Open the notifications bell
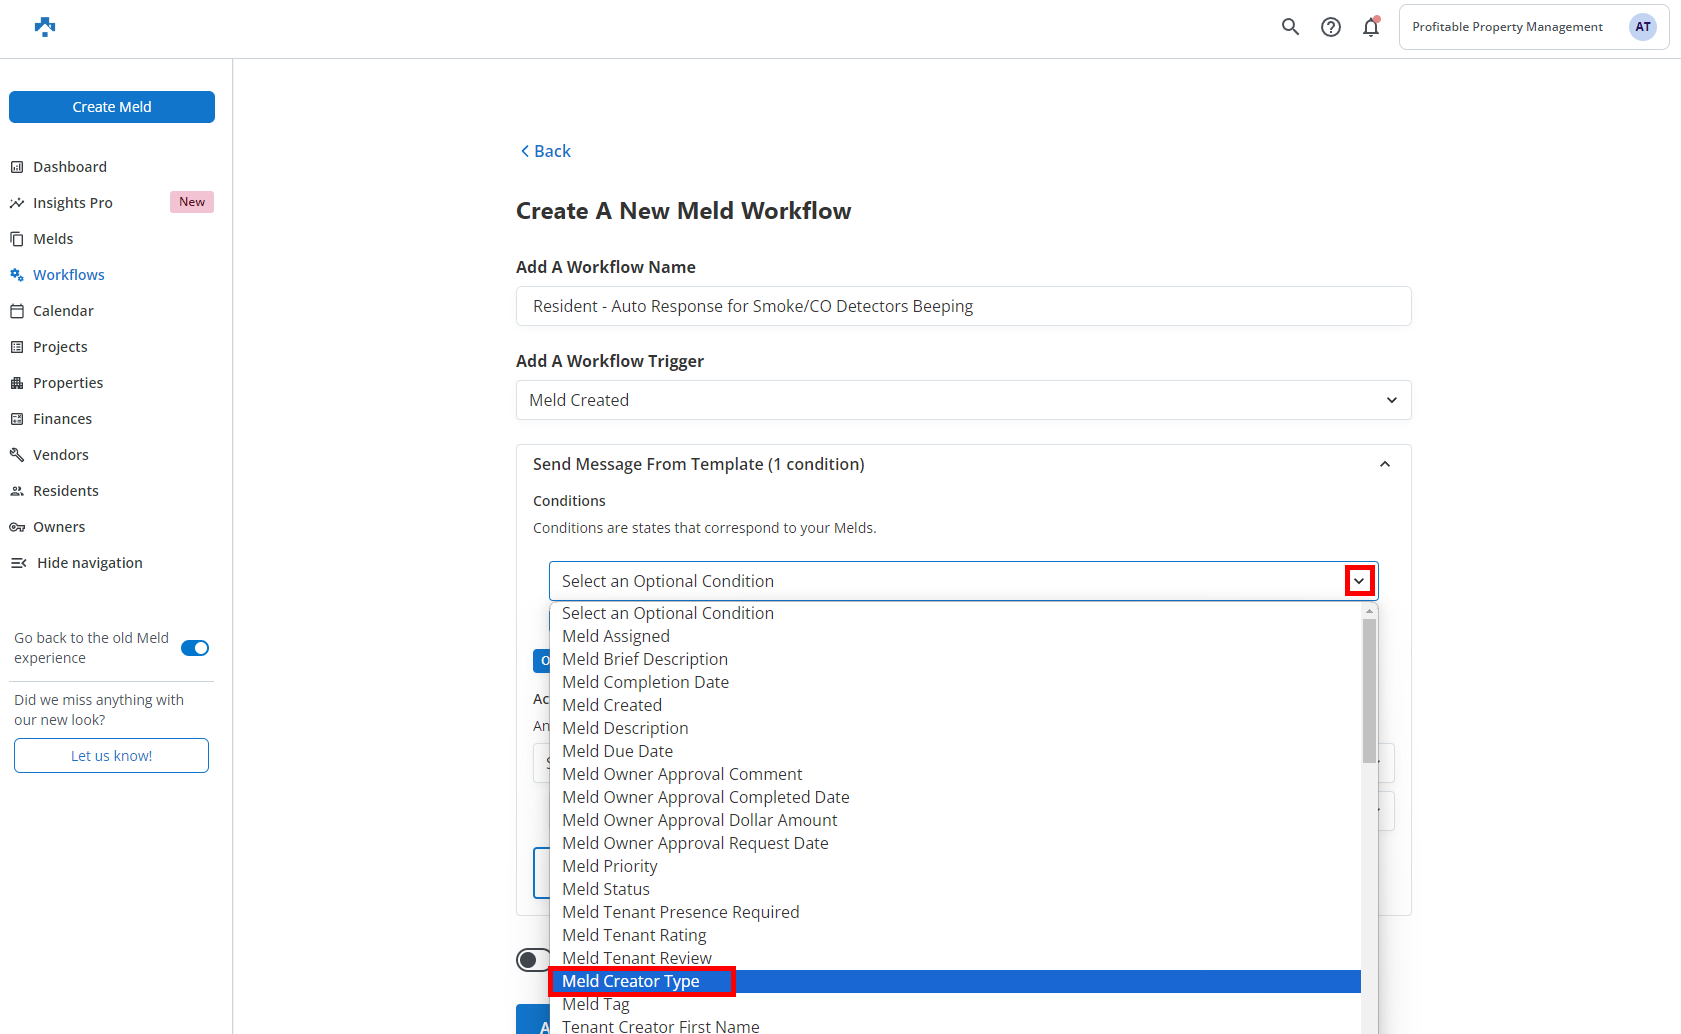The height and width of the screenshot is (1034, 1681). 1370,27
